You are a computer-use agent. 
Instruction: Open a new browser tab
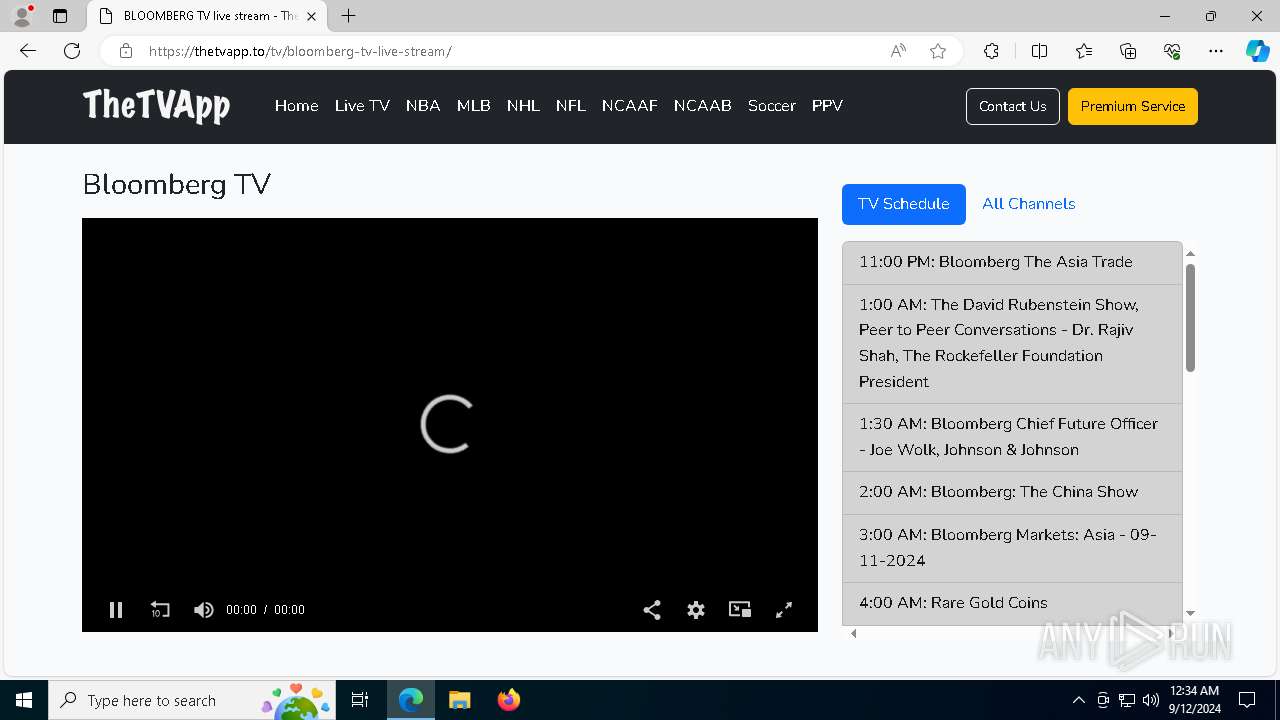pyautogui.click(x=348, y=16)
